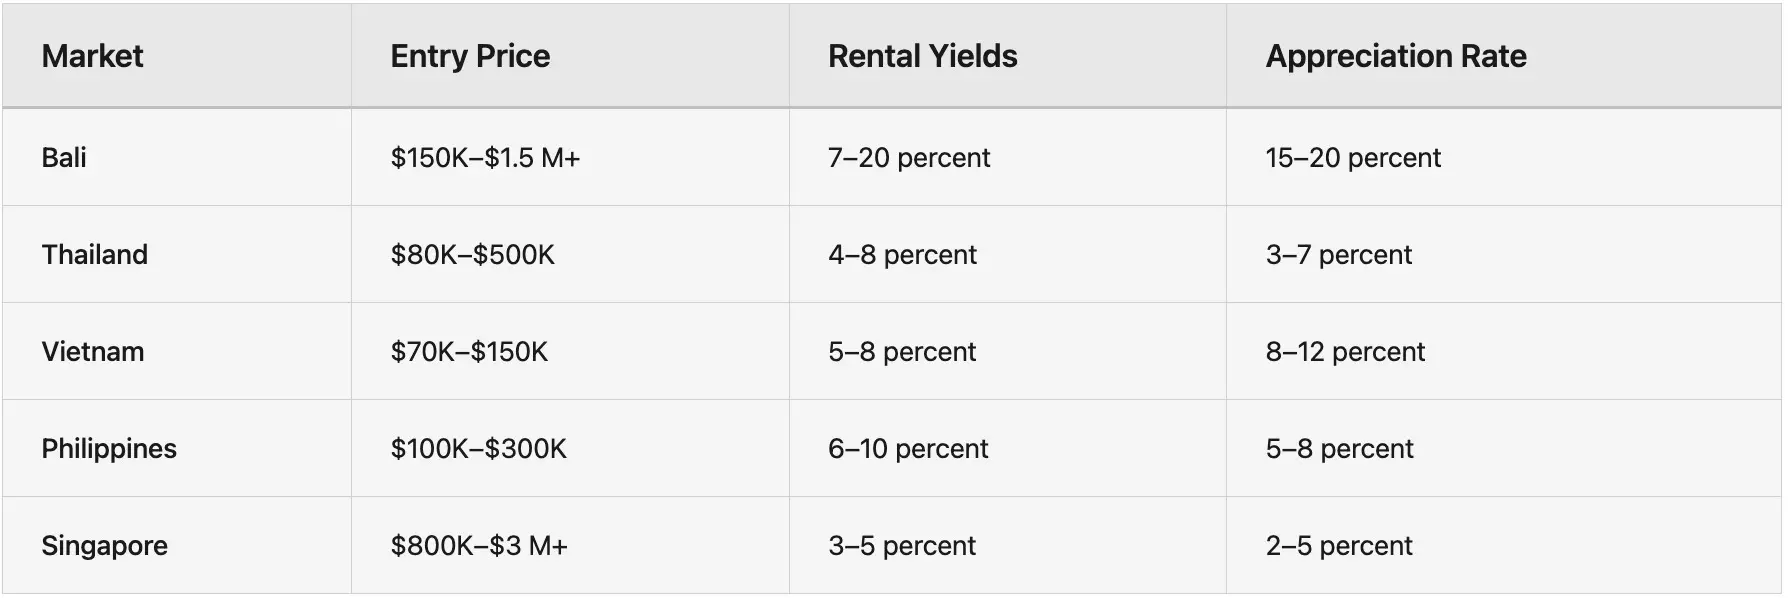Click Singapore entry price $800K–$3 M+
The height and width of the screenshot is (598, 1788).
click(x=479, y=545)
